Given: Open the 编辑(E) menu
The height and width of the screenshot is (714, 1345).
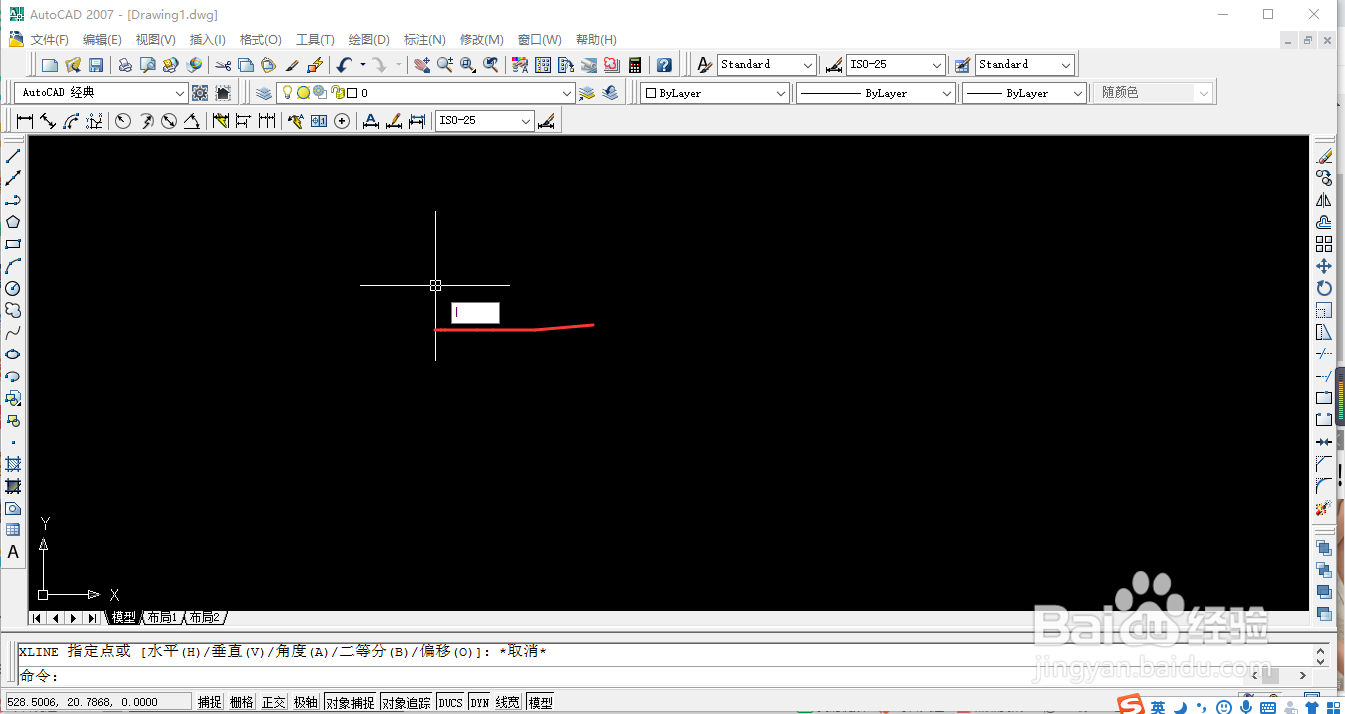Looking at the screenshot, I should point(102,40).
